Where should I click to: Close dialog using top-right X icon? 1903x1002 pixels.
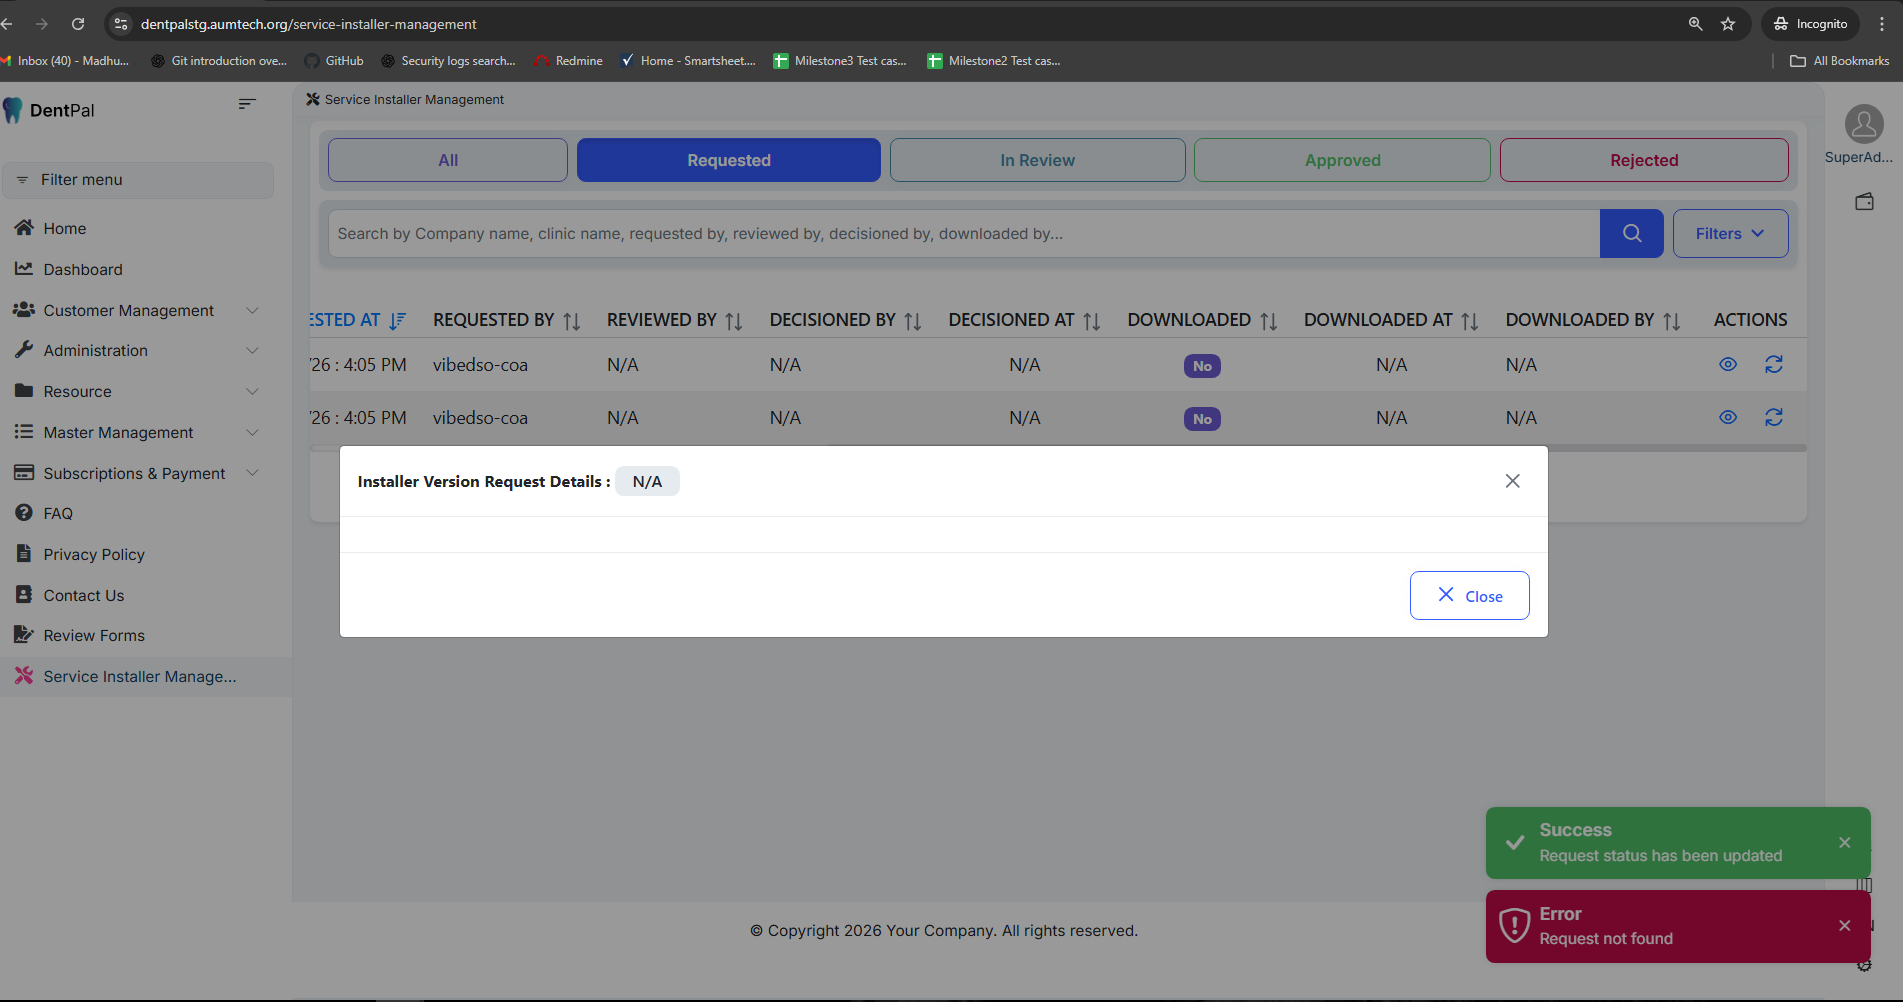coord(1512,481)
